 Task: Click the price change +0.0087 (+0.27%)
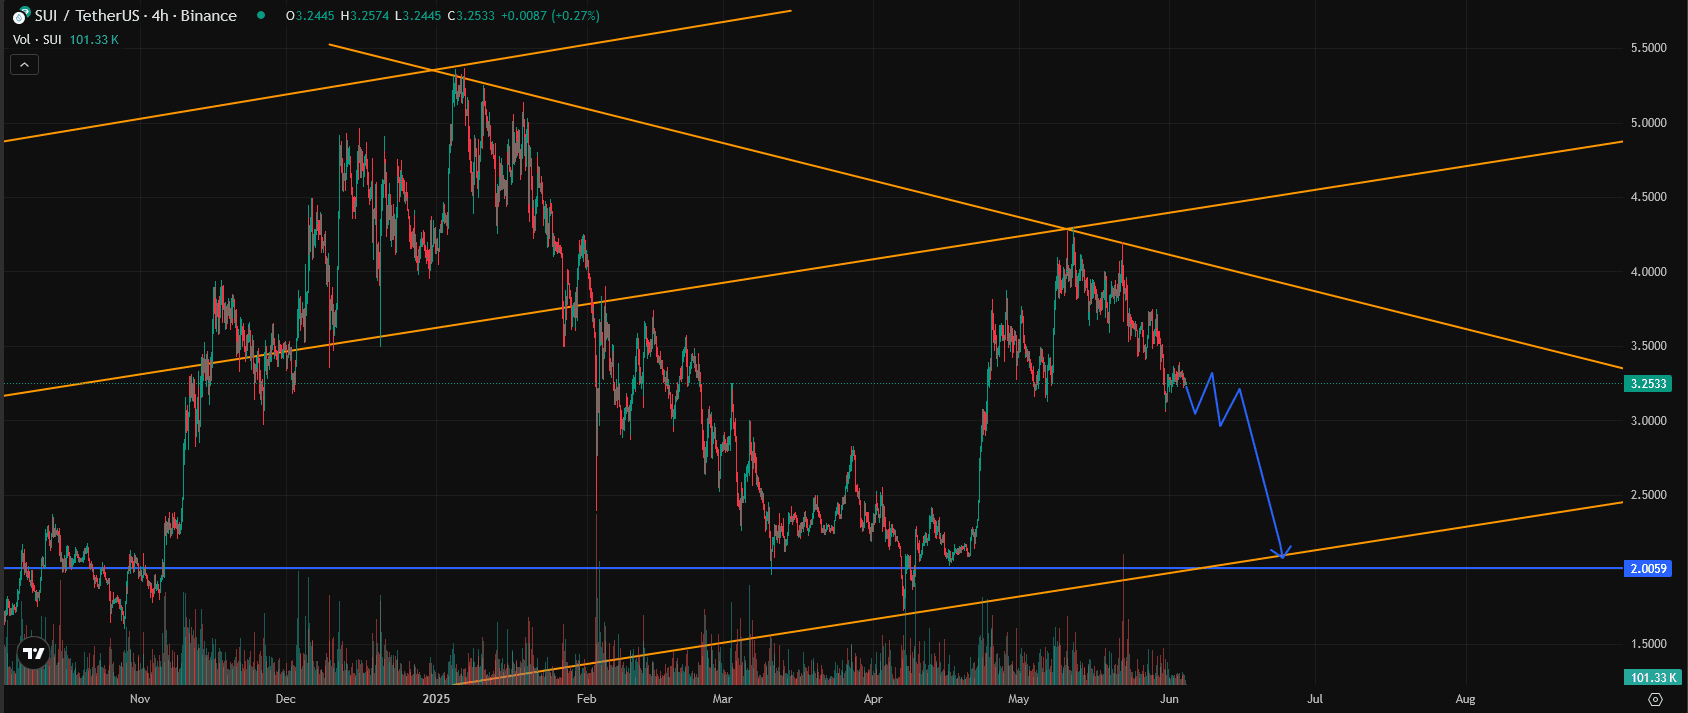(550, 16)
